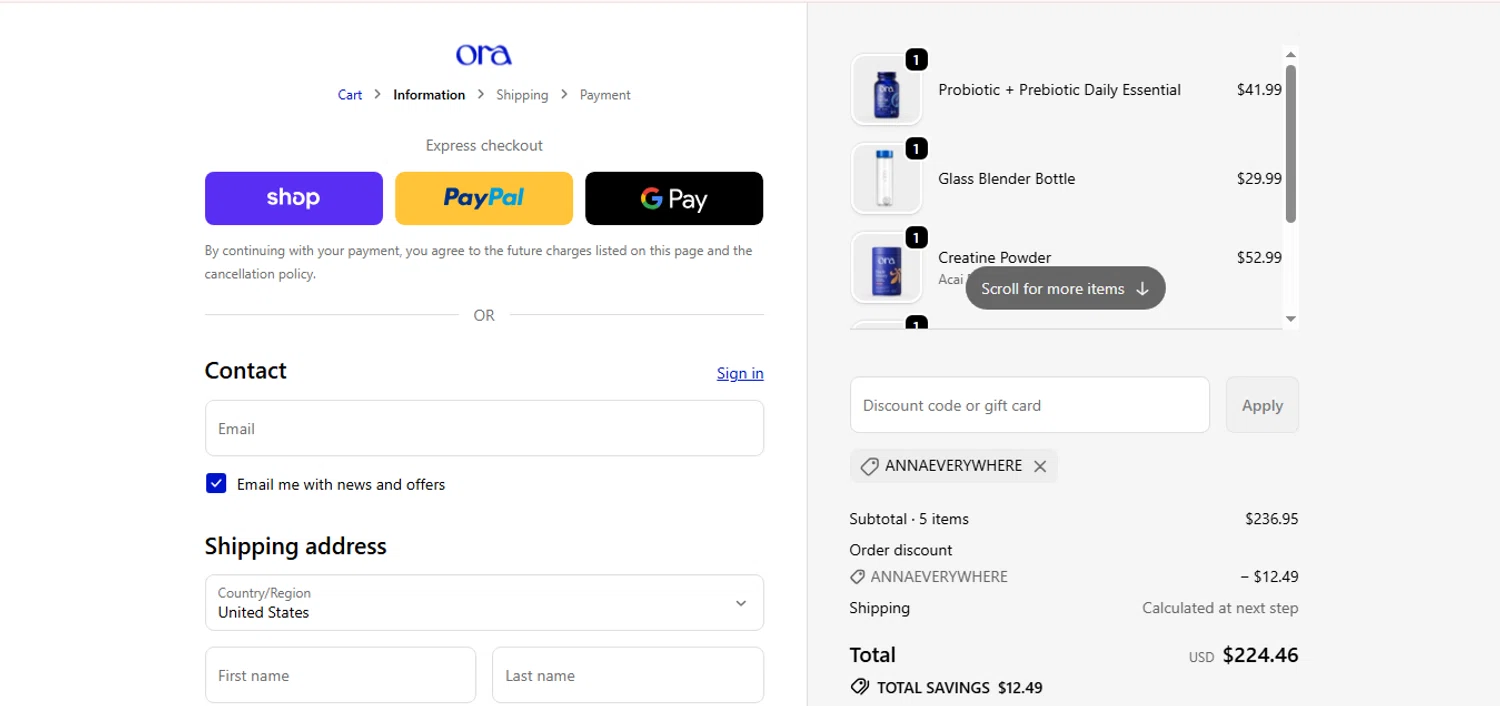Focus the Last name field

pos(628,675)
